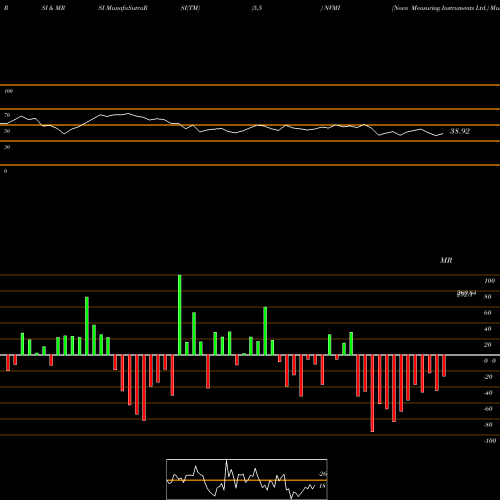Click the RSI axis label 70

(x=7, y=115)
